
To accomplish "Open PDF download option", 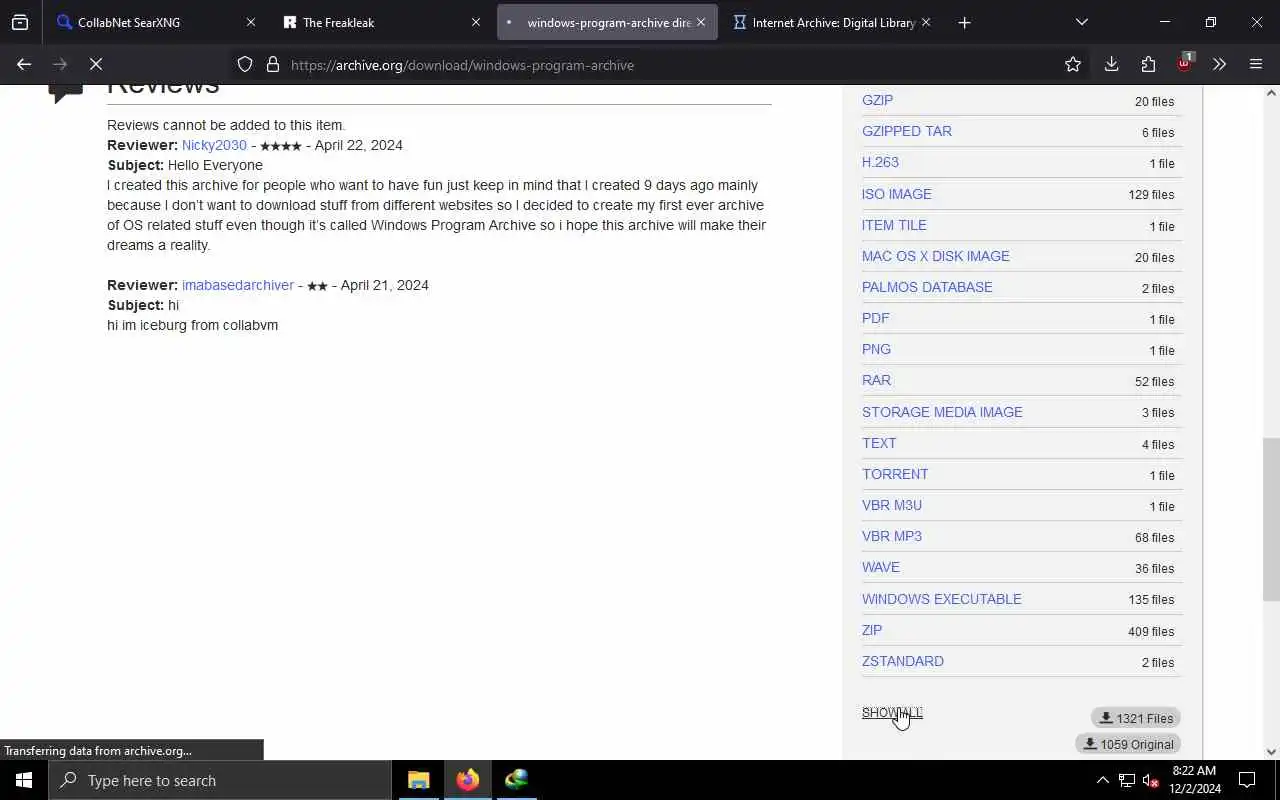I will (x=875, y=318).
